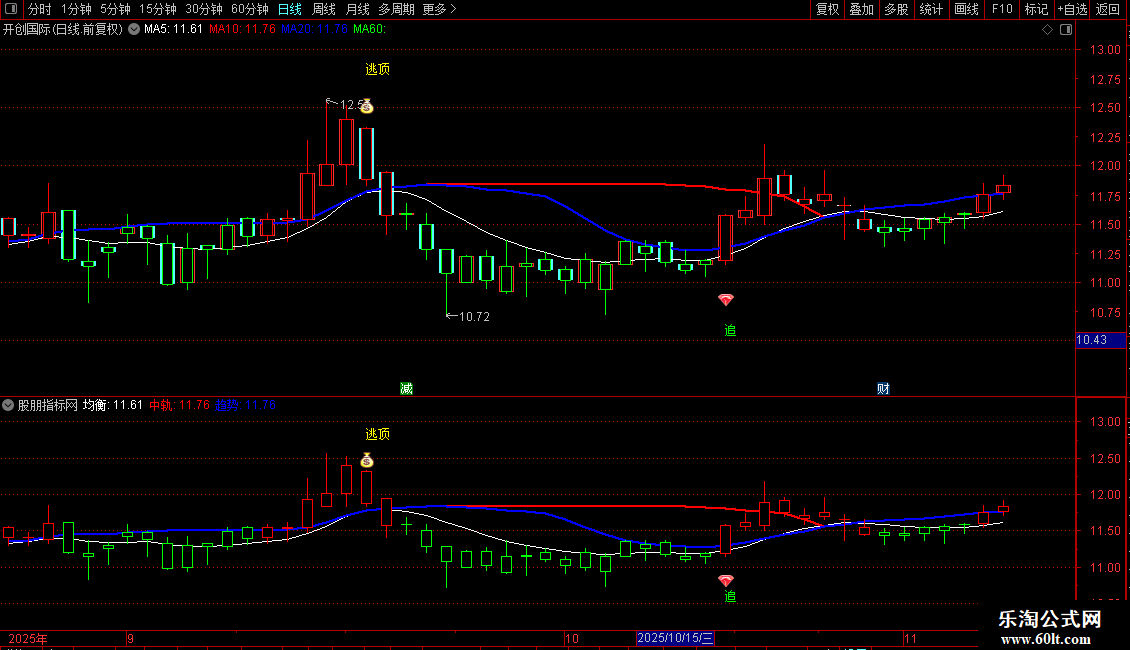
Task: Click the 统计 statistics button
Action: [931, 9]
